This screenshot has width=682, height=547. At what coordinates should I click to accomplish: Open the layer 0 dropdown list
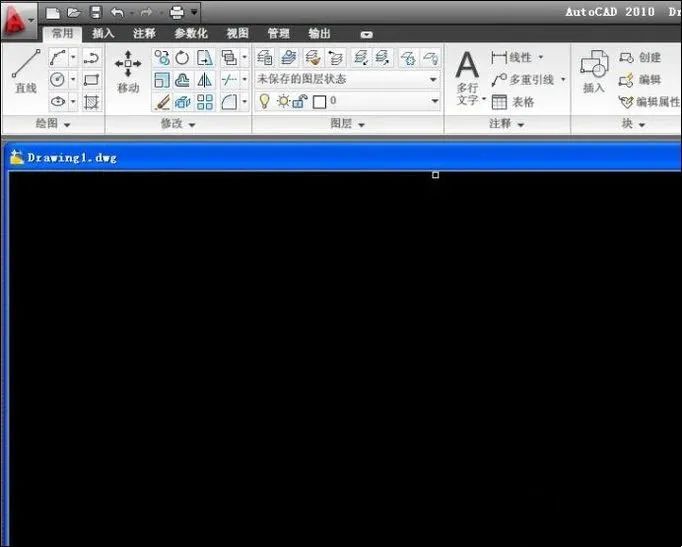click(435, 101)
